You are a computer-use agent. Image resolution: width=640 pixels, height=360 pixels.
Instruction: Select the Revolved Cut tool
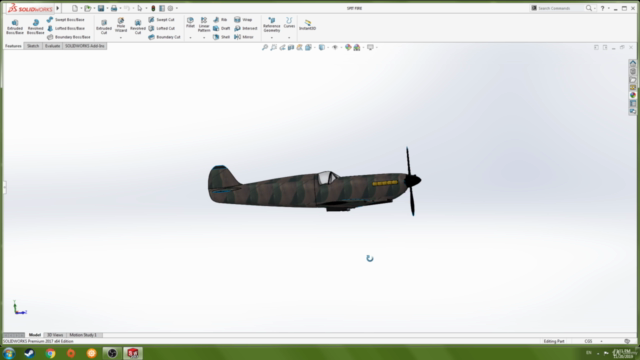(138, 27)
